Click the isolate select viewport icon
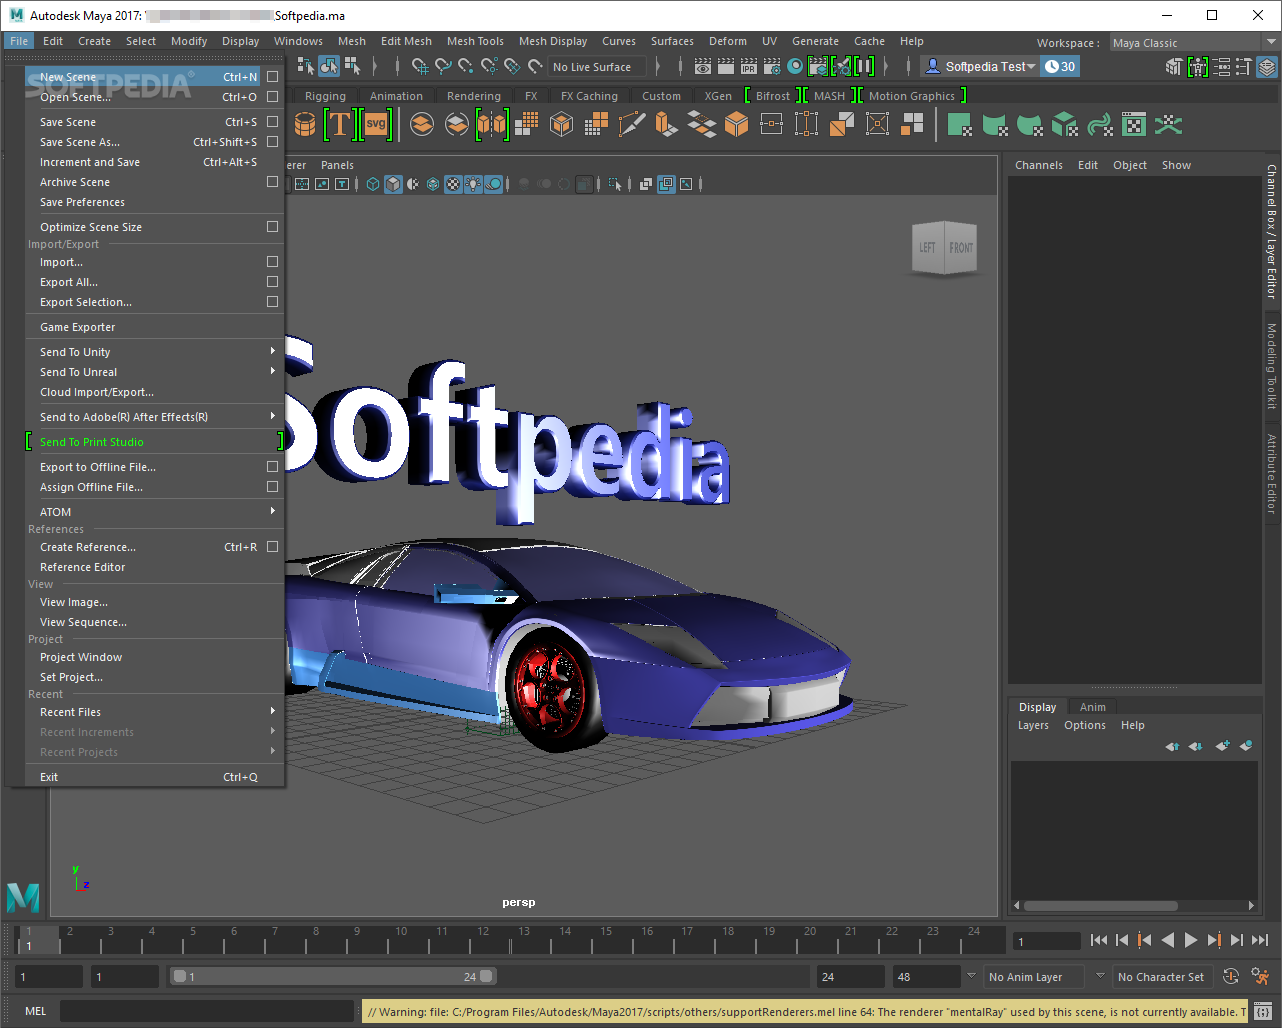Viewport: 1282px width, 1028px height. tap(615, 184)
